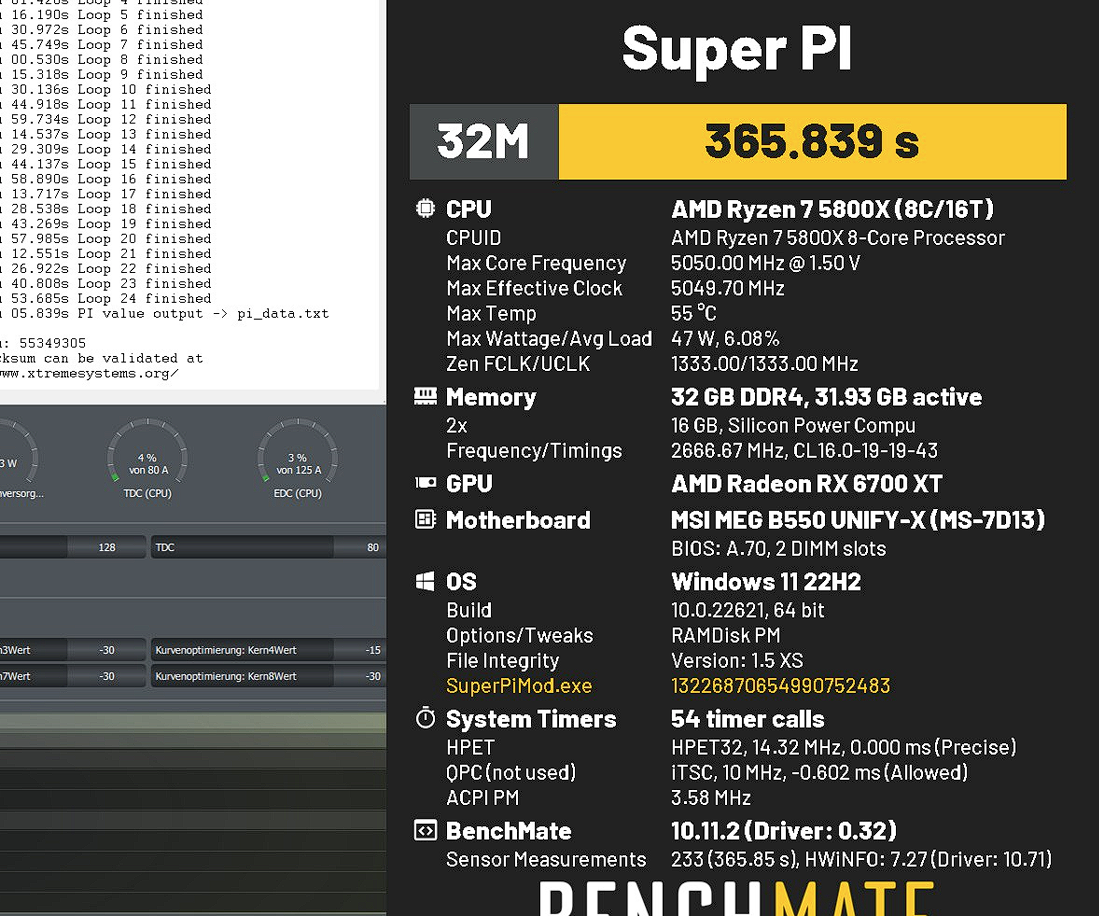This screenshot has width=1099, height=916.
Task: Click the TDC (CPU) gauge
Action: pos(147,459)
